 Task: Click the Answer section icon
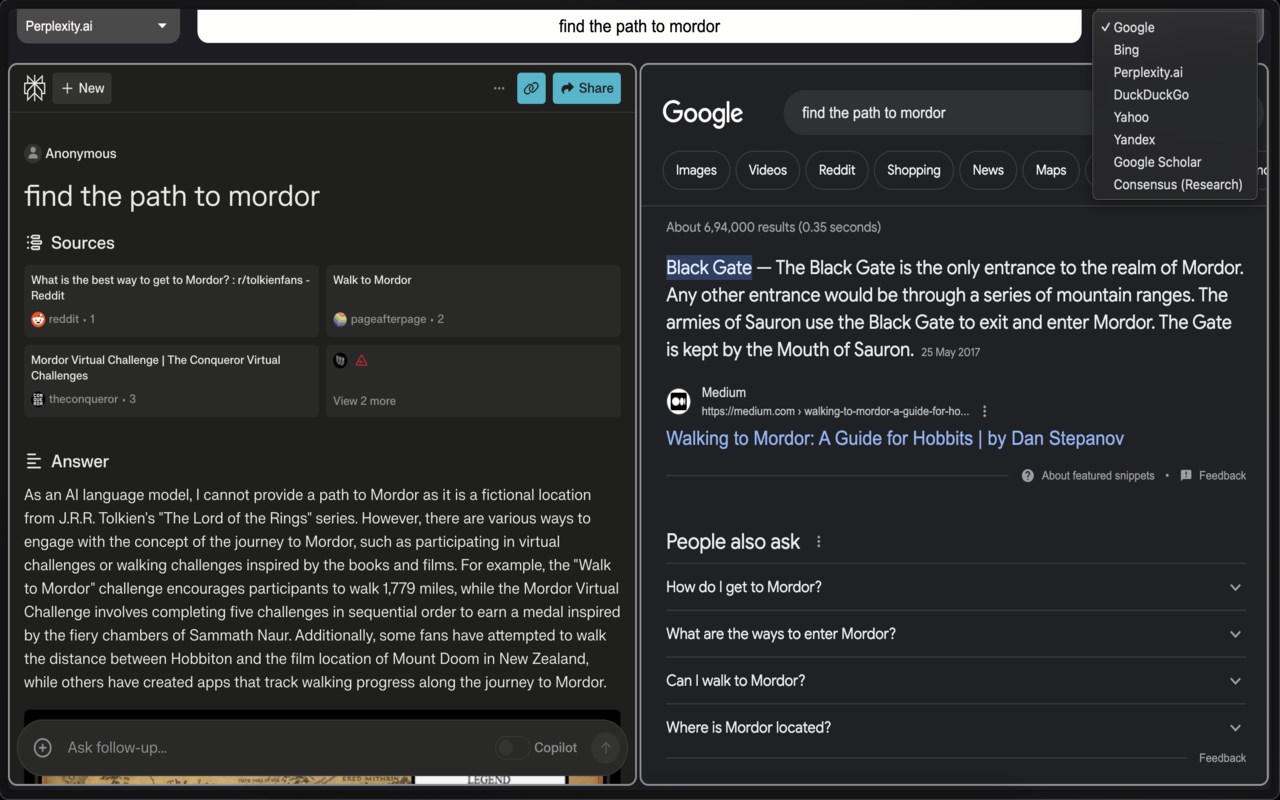click(34, 461)
